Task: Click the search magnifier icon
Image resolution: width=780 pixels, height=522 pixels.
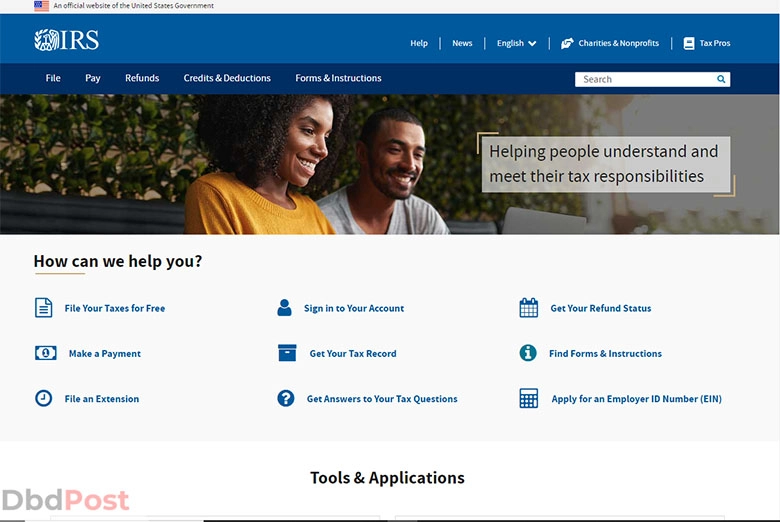Action: pyautogui.click(x=721, y=79)
